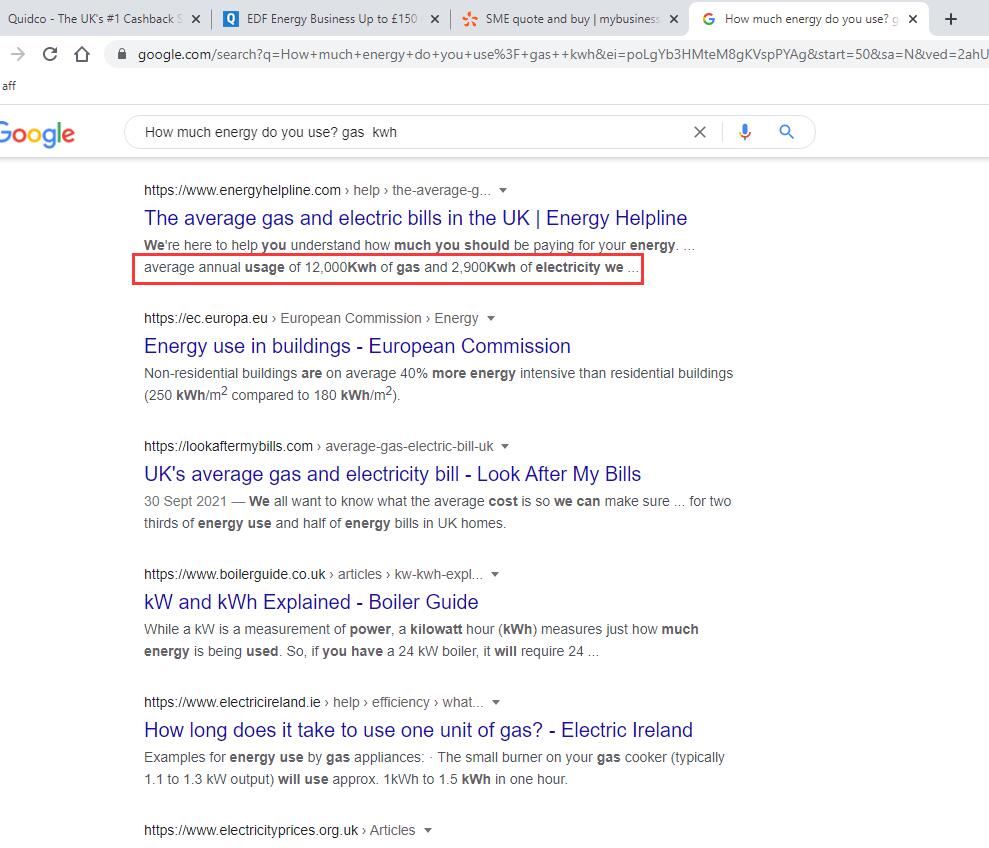Clear the search query with the X icon
The width and height of the screenshot is (989, 848).
tap(699, 132)
